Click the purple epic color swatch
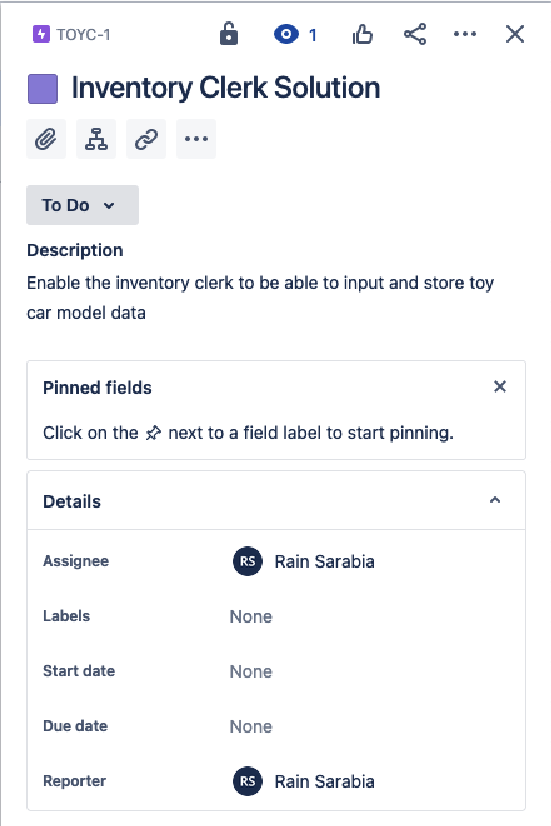 click(x=43, y=88)
